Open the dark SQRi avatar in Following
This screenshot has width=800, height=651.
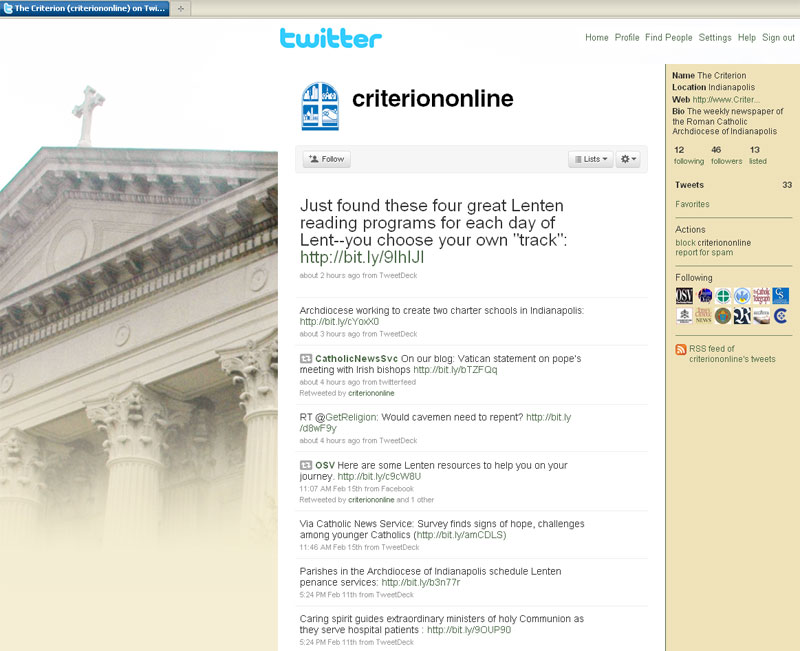[x=742, y=316]
